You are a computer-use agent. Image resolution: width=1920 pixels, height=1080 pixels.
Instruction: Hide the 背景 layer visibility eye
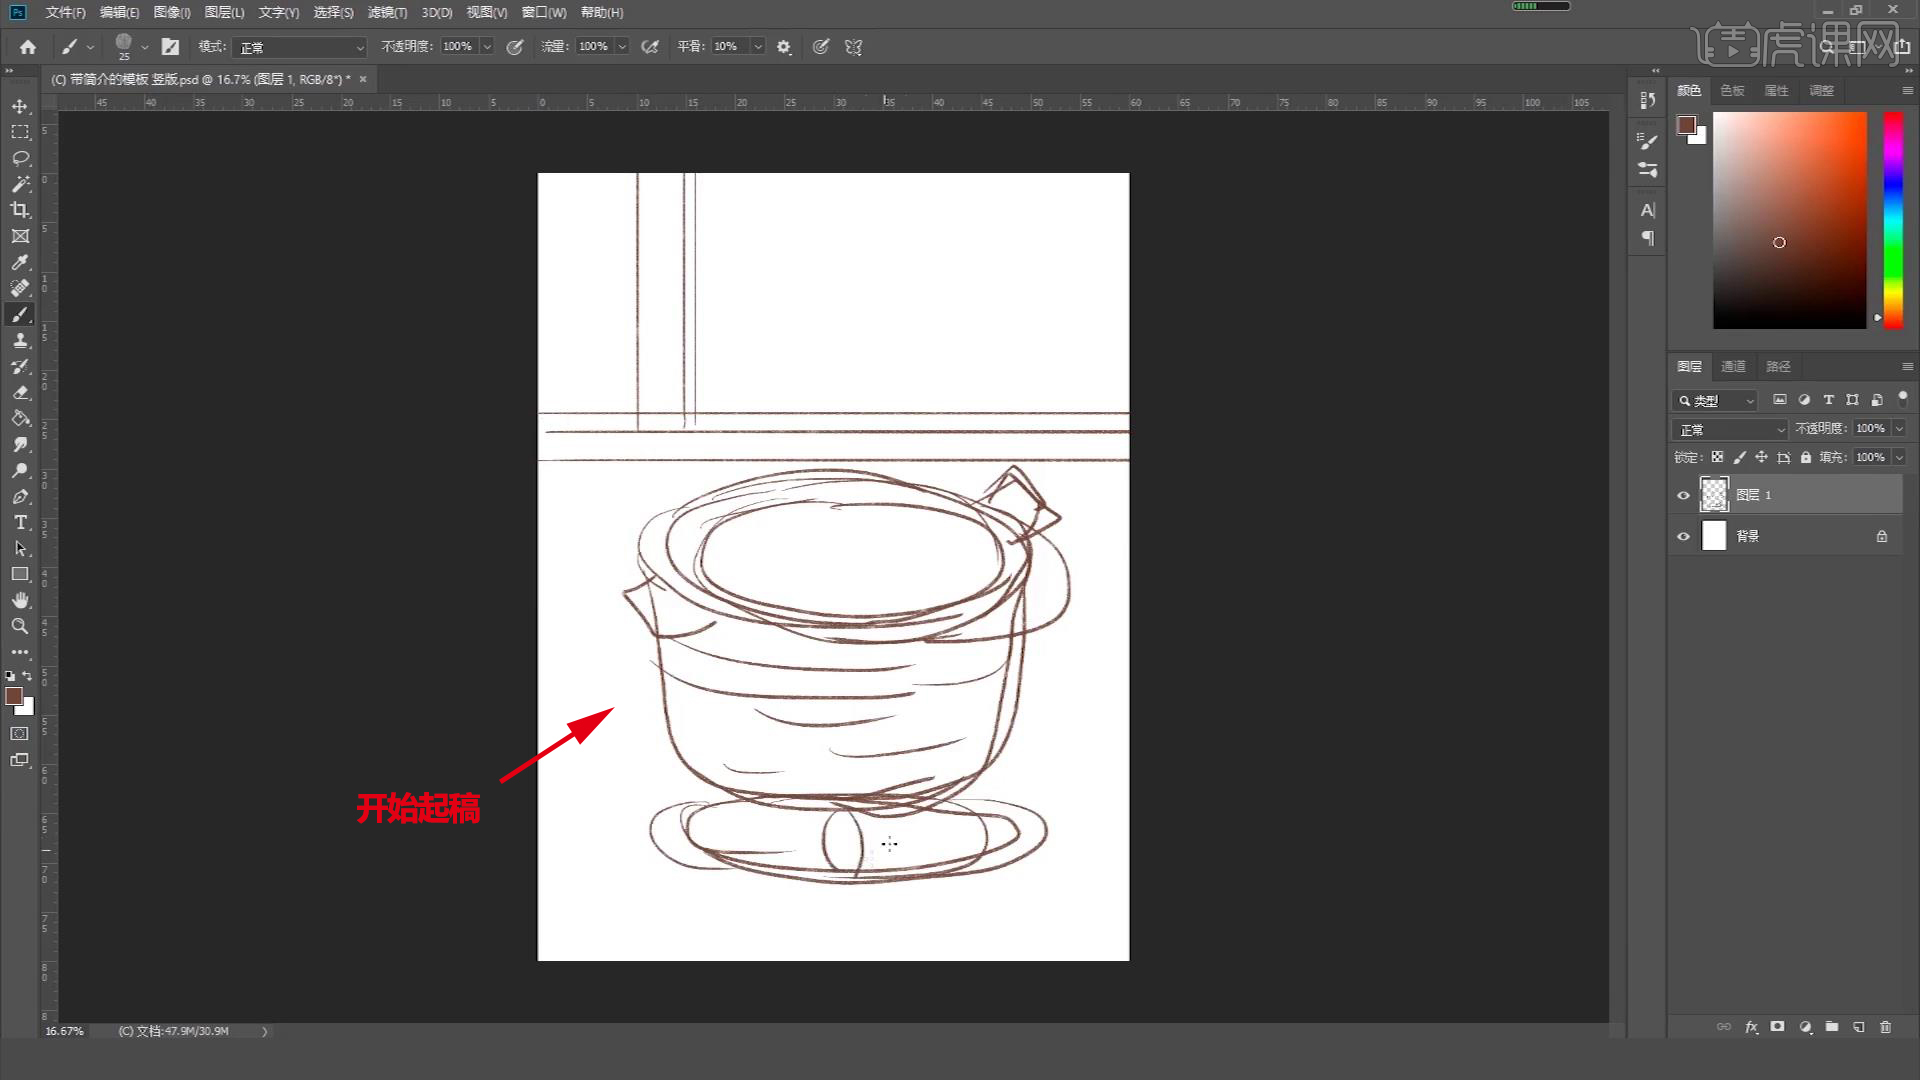tap(1684, 536)
